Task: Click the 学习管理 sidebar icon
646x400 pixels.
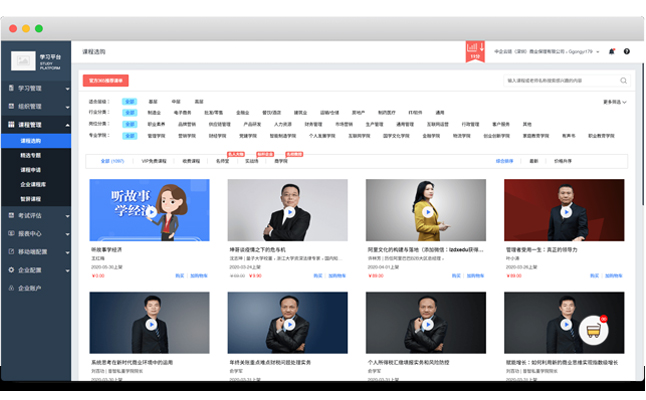Action: pos(11,88)
